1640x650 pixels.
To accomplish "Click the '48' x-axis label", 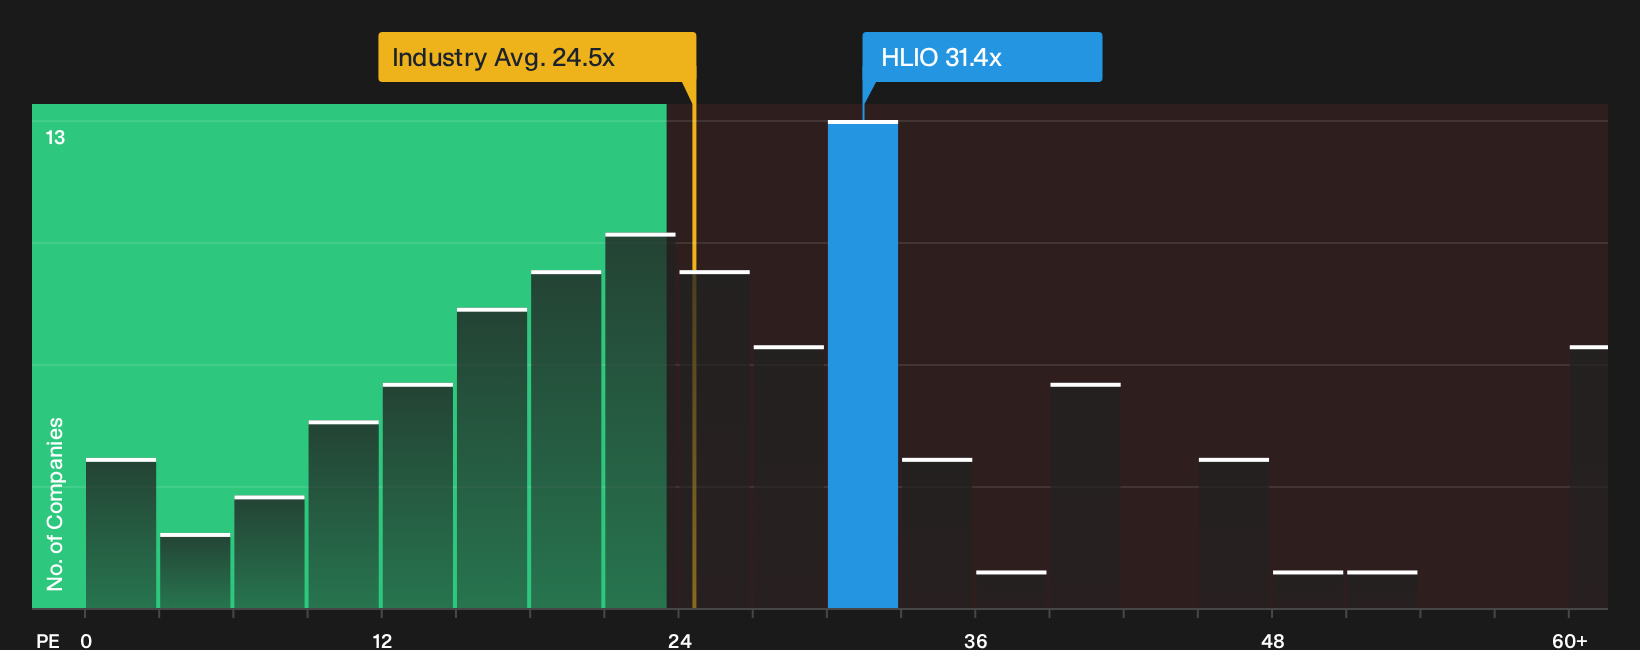I will tap(1273, 641).
